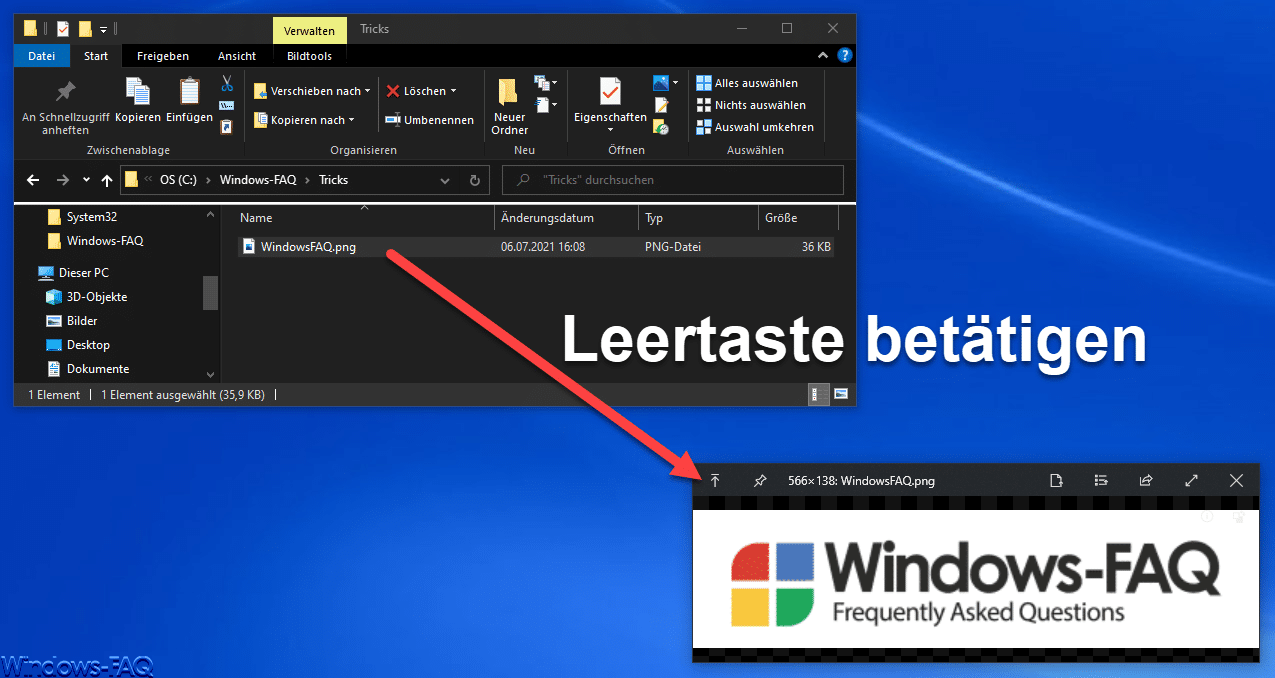Select the Ausschneiden (cut) scissors icon
The width and height of the screenshot is (1275, 678).
(226, 80)
